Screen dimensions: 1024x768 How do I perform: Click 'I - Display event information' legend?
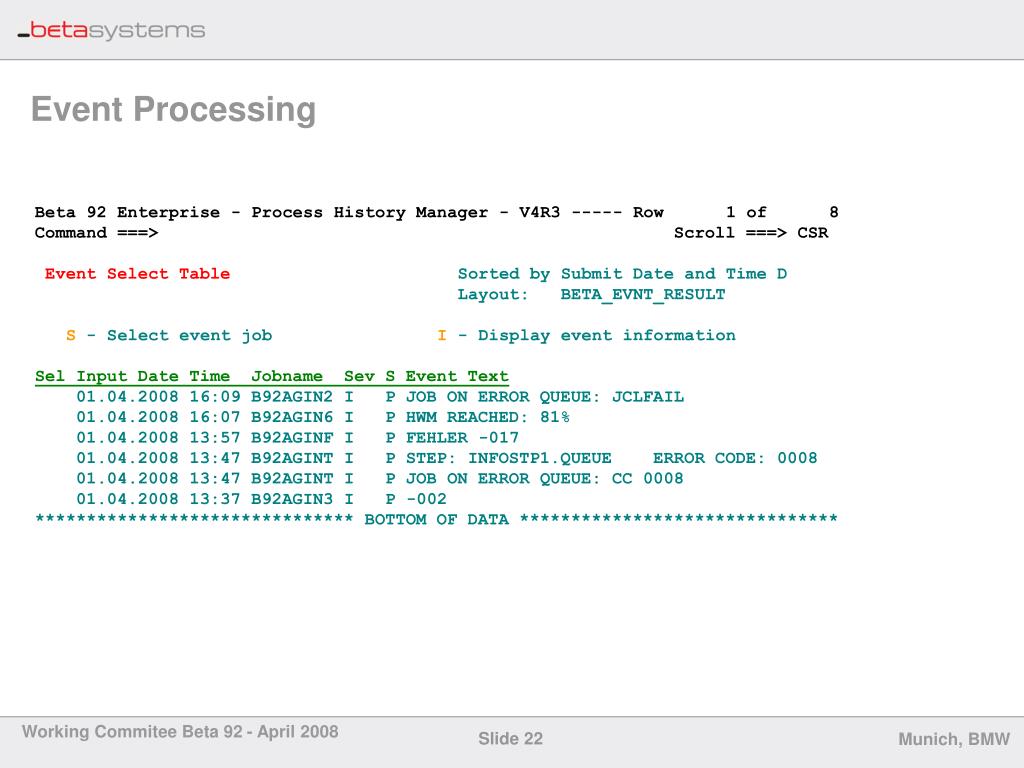click(x=586, y=336)
